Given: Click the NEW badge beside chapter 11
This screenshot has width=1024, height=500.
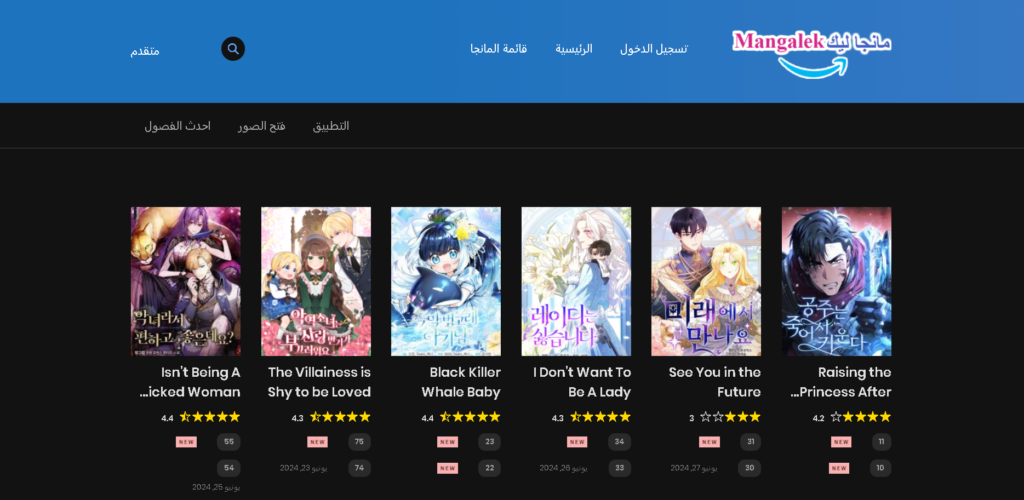Looking at the screenshot, I should [841, 442].
